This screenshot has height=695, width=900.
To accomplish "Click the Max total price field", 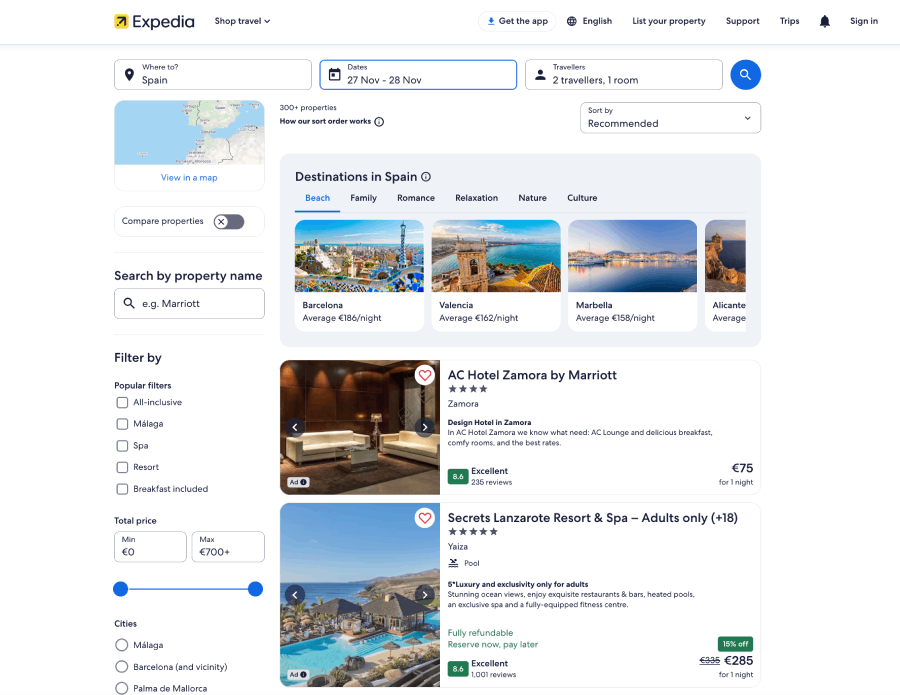I will click(x=228, y=546).
